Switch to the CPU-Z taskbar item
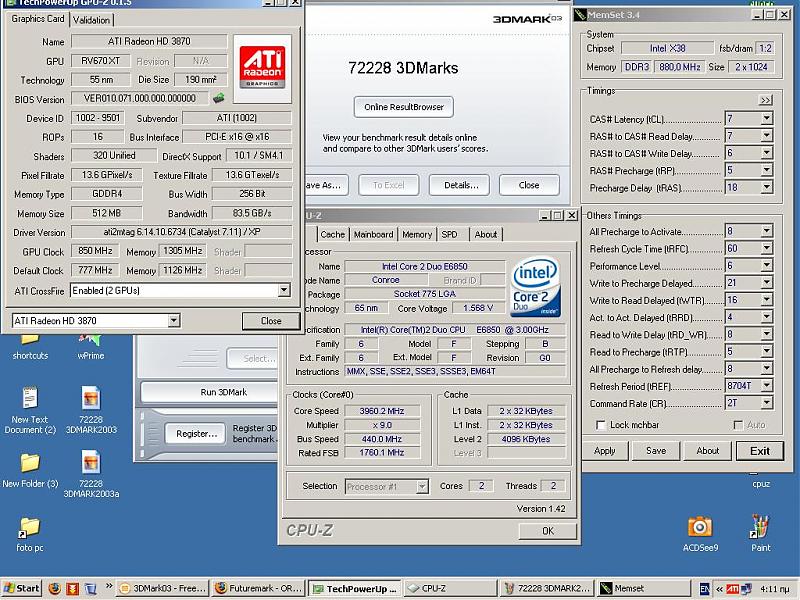Viewport: 800px width, 600px height. point(450,588)
